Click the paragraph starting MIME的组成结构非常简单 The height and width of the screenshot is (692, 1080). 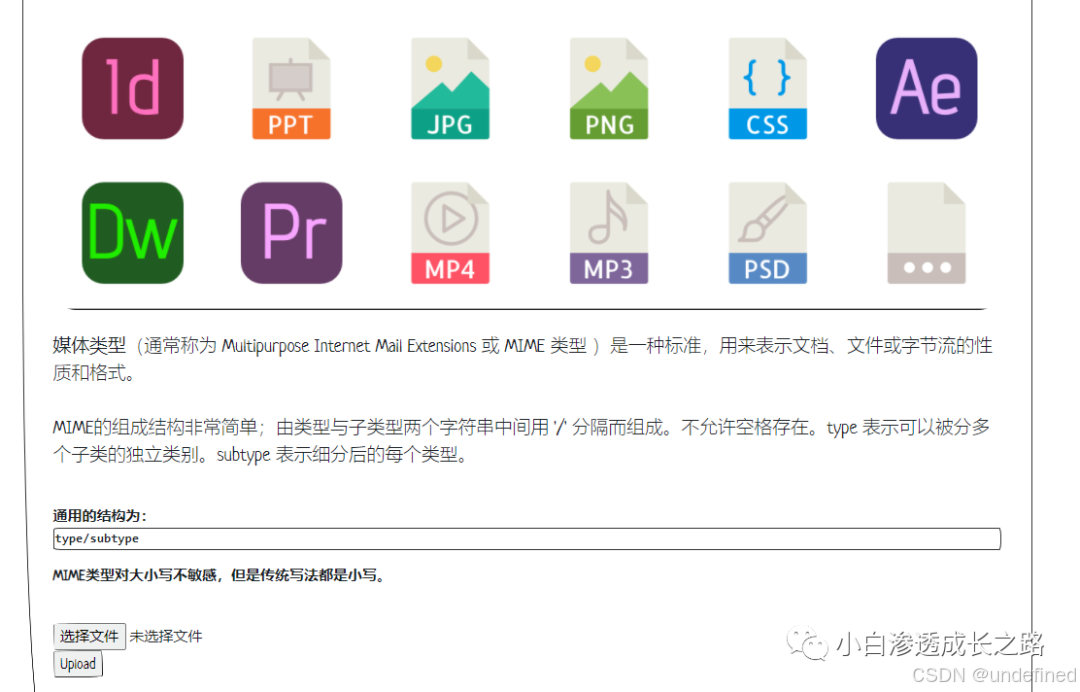(521, 441)
